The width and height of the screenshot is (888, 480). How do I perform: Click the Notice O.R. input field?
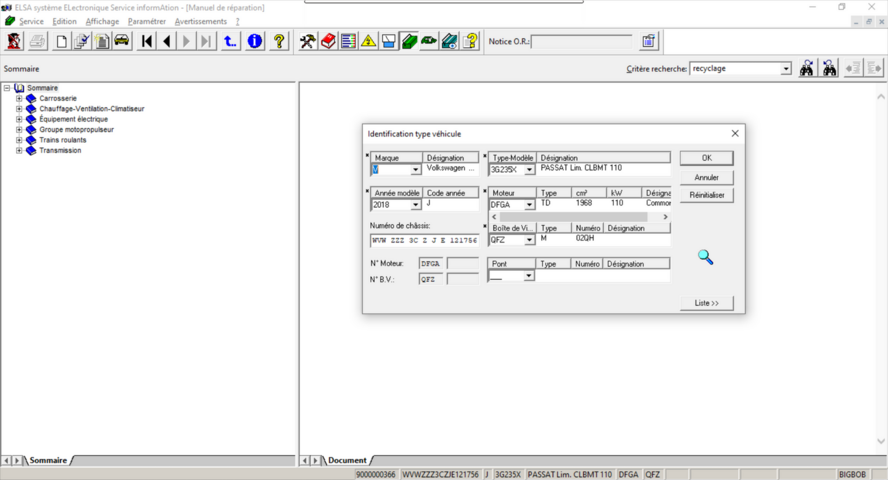tap(582, 41)
